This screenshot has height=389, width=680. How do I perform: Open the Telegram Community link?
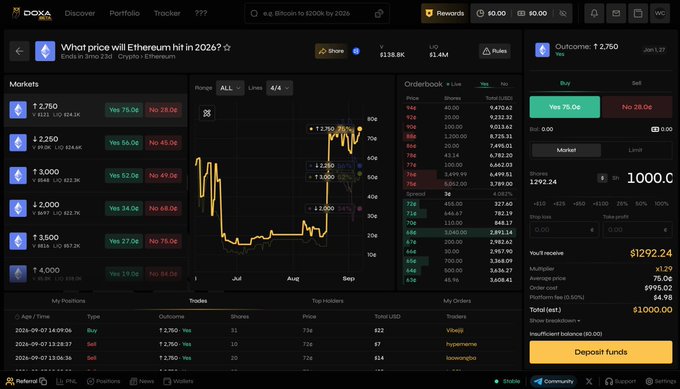(553, 382)
